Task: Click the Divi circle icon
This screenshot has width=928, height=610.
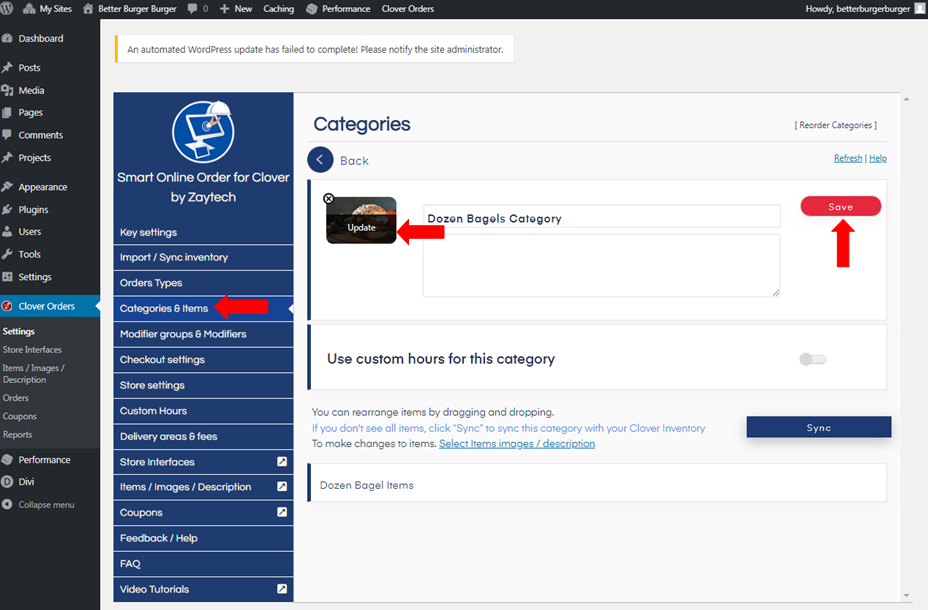Action: pos(7,482)
